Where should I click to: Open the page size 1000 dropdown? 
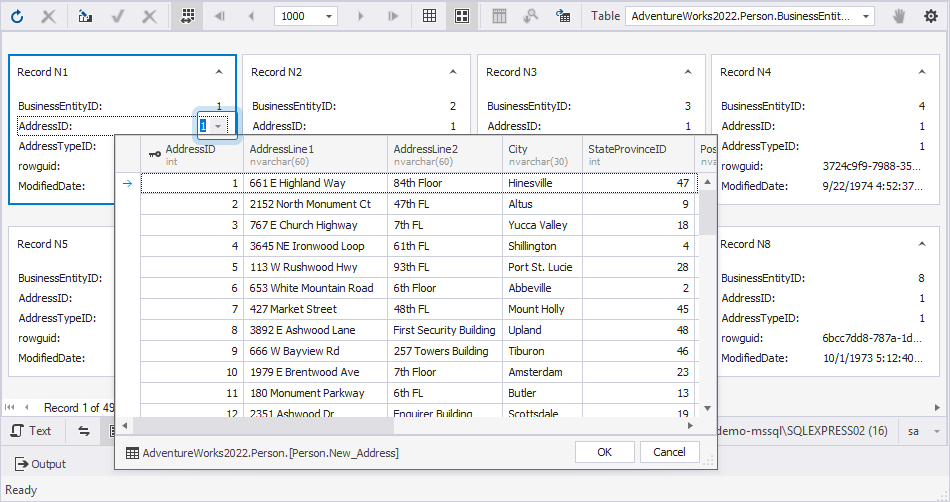(x=330, y=16)
